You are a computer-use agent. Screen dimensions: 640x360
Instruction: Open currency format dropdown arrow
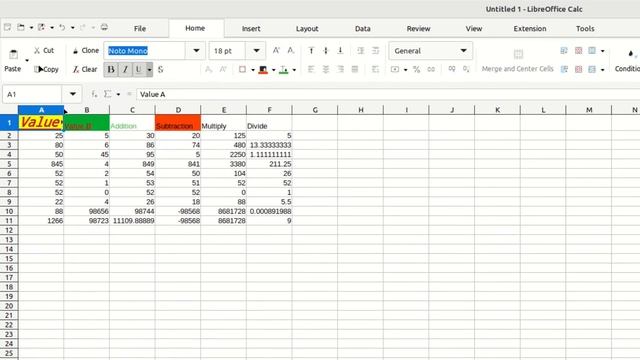pos(405,70)
